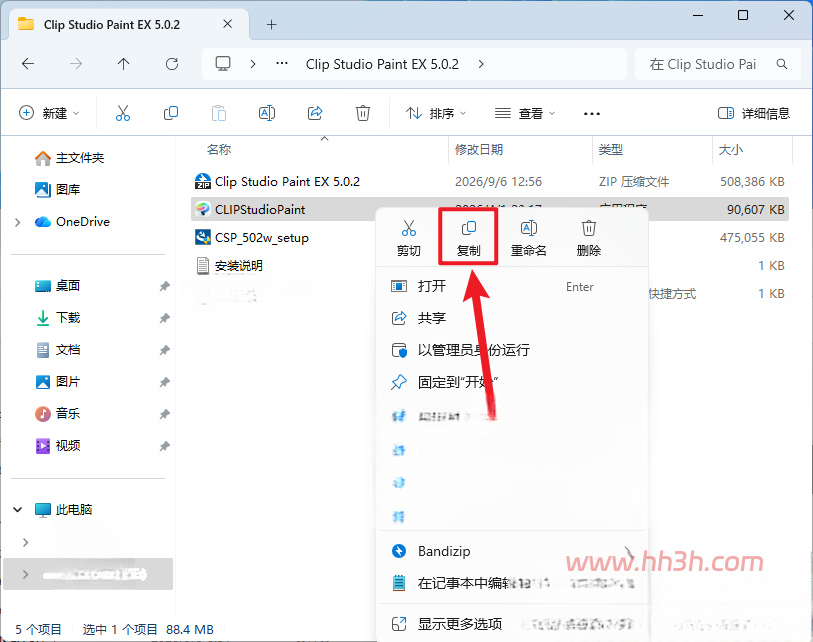Choose 共享 in the context menu
Screen dimensions: 813x642
point(512,318)
